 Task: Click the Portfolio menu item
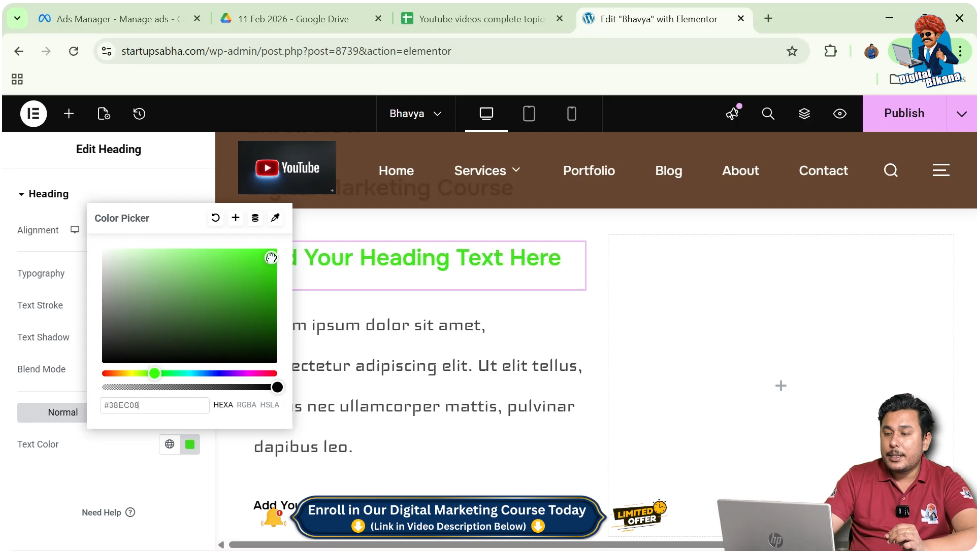pos(589,170)
